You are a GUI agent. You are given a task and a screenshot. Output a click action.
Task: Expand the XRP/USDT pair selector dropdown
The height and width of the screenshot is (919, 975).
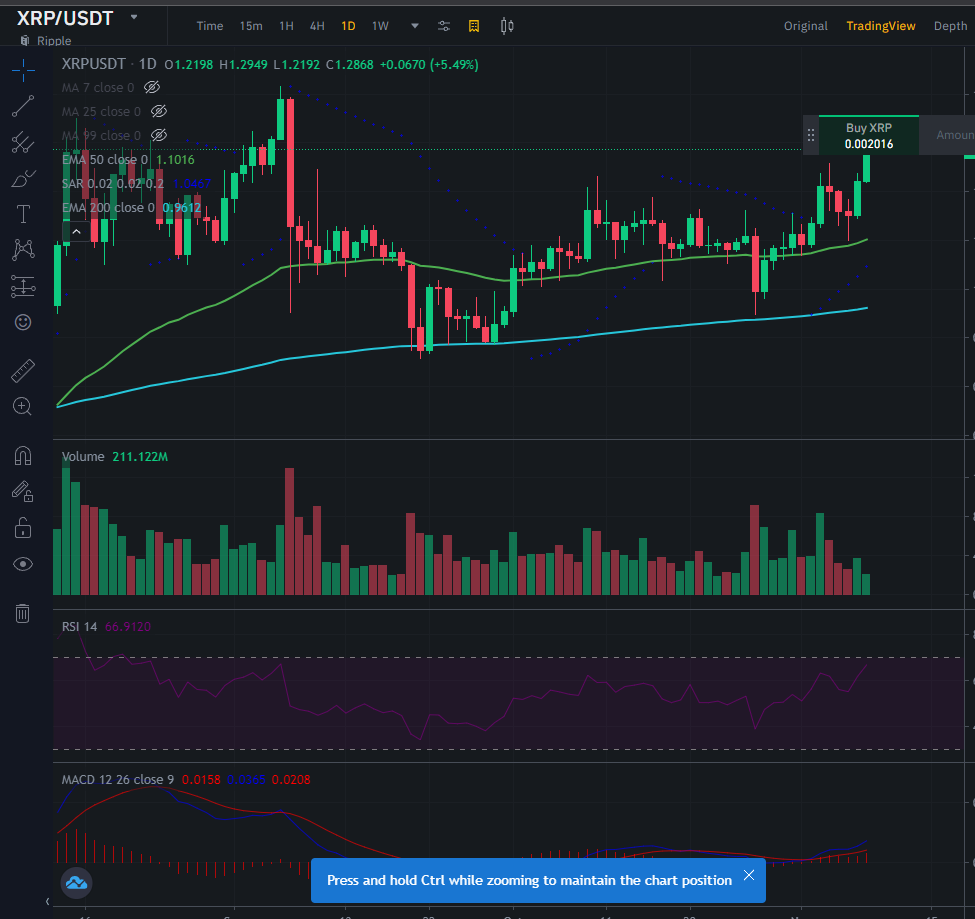(x=134, y=17)
